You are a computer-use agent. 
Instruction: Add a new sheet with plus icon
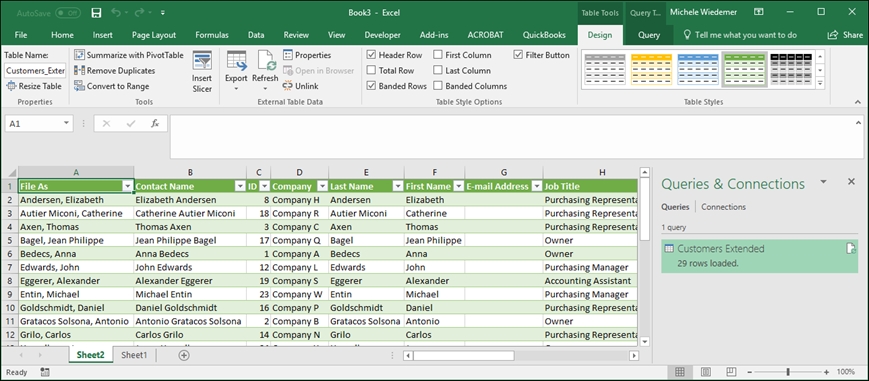[x=184, y=355]
